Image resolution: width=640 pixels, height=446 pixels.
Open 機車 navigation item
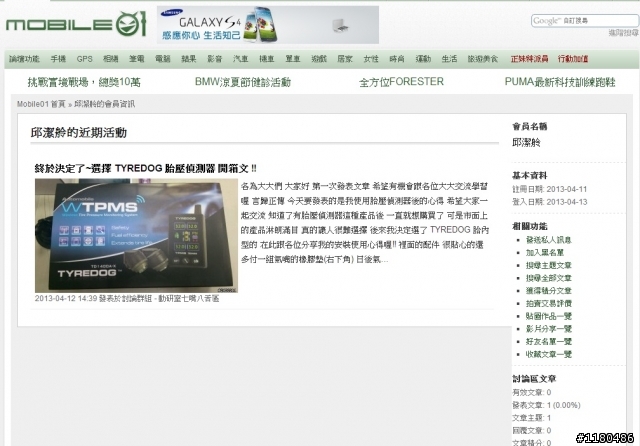coord(267,59)
